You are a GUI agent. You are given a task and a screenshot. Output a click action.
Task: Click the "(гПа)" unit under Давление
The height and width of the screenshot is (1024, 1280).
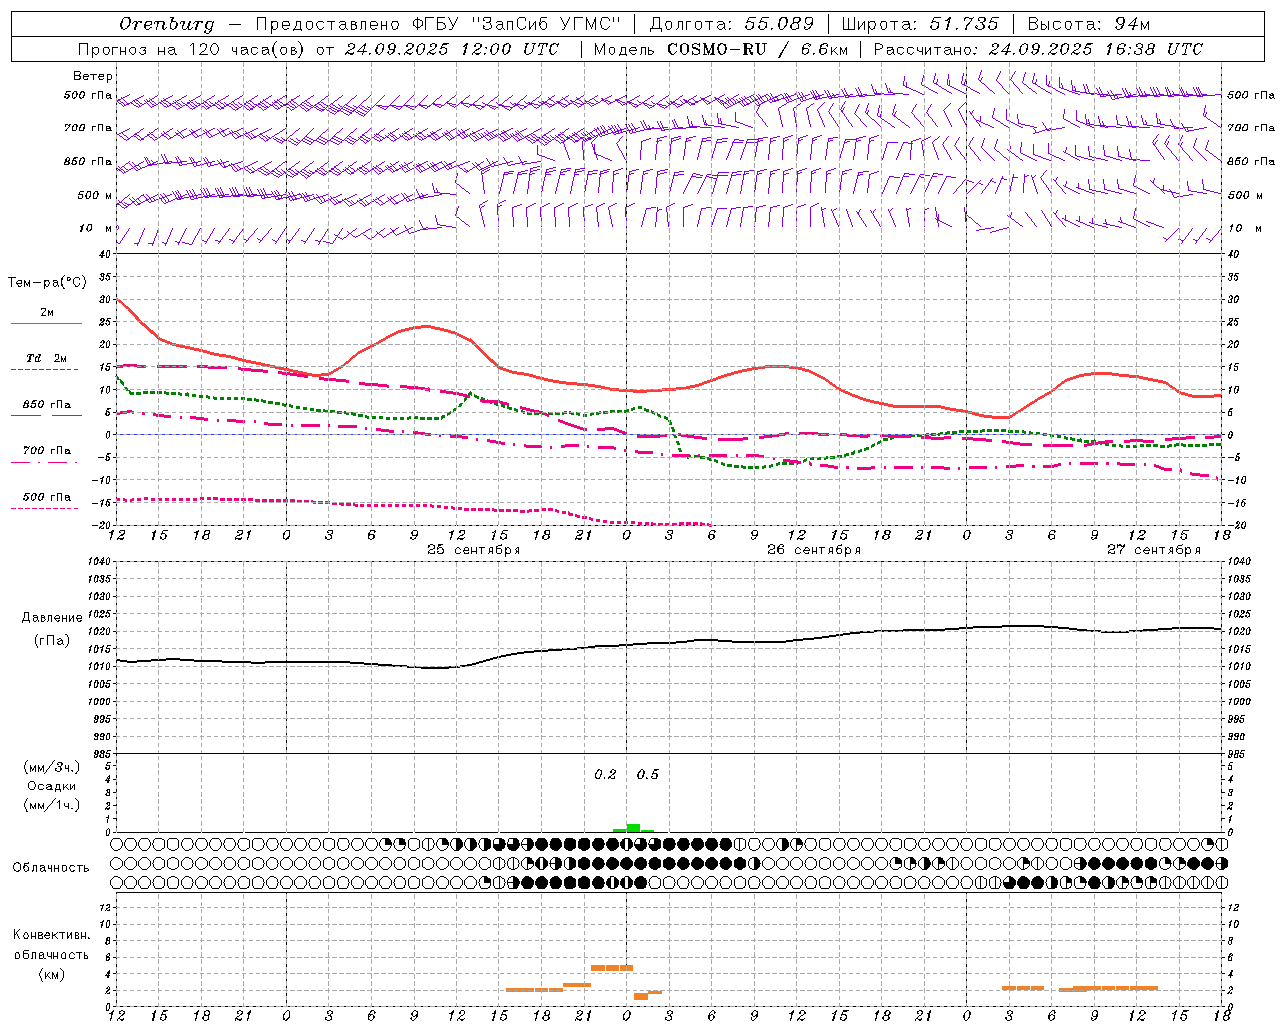[52, 641]
